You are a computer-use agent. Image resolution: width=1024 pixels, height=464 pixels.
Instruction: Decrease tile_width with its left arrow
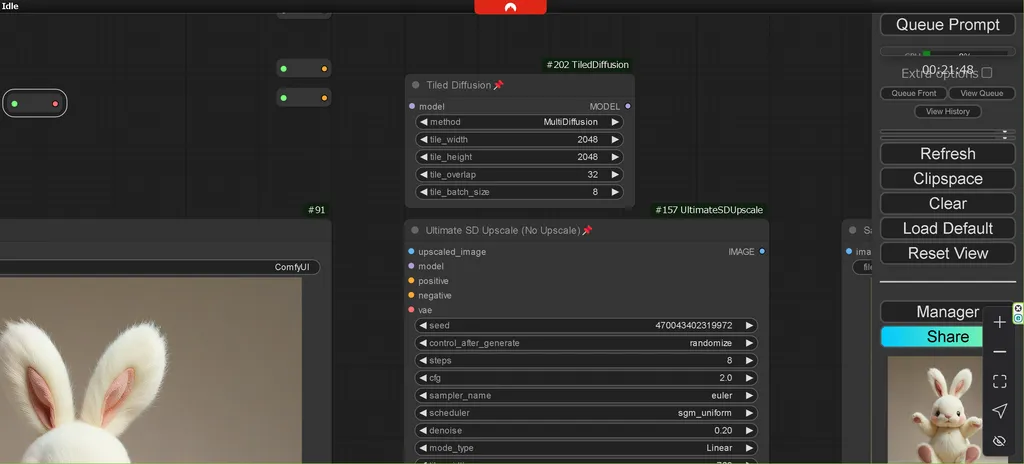coord(423,139)
